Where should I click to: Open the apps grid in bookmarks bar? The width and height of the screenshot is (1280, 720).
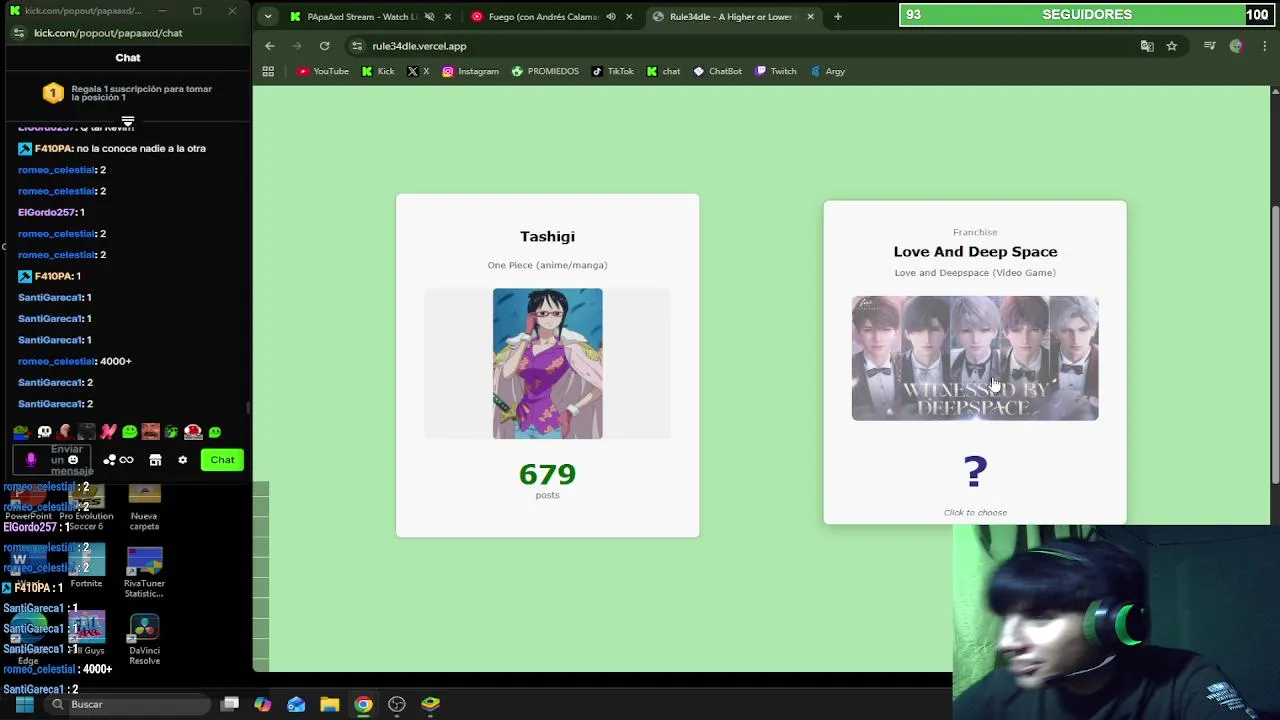pyautogui.click(x=268, y=71)
